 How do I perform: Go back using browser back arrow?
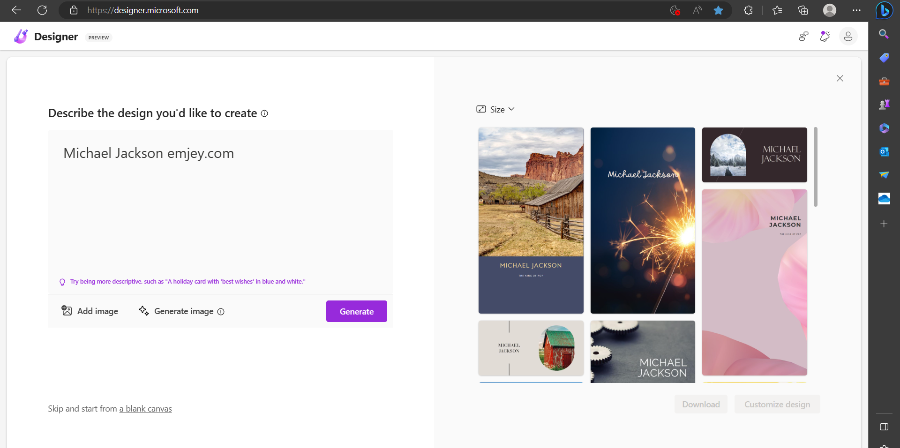point(16,10)
